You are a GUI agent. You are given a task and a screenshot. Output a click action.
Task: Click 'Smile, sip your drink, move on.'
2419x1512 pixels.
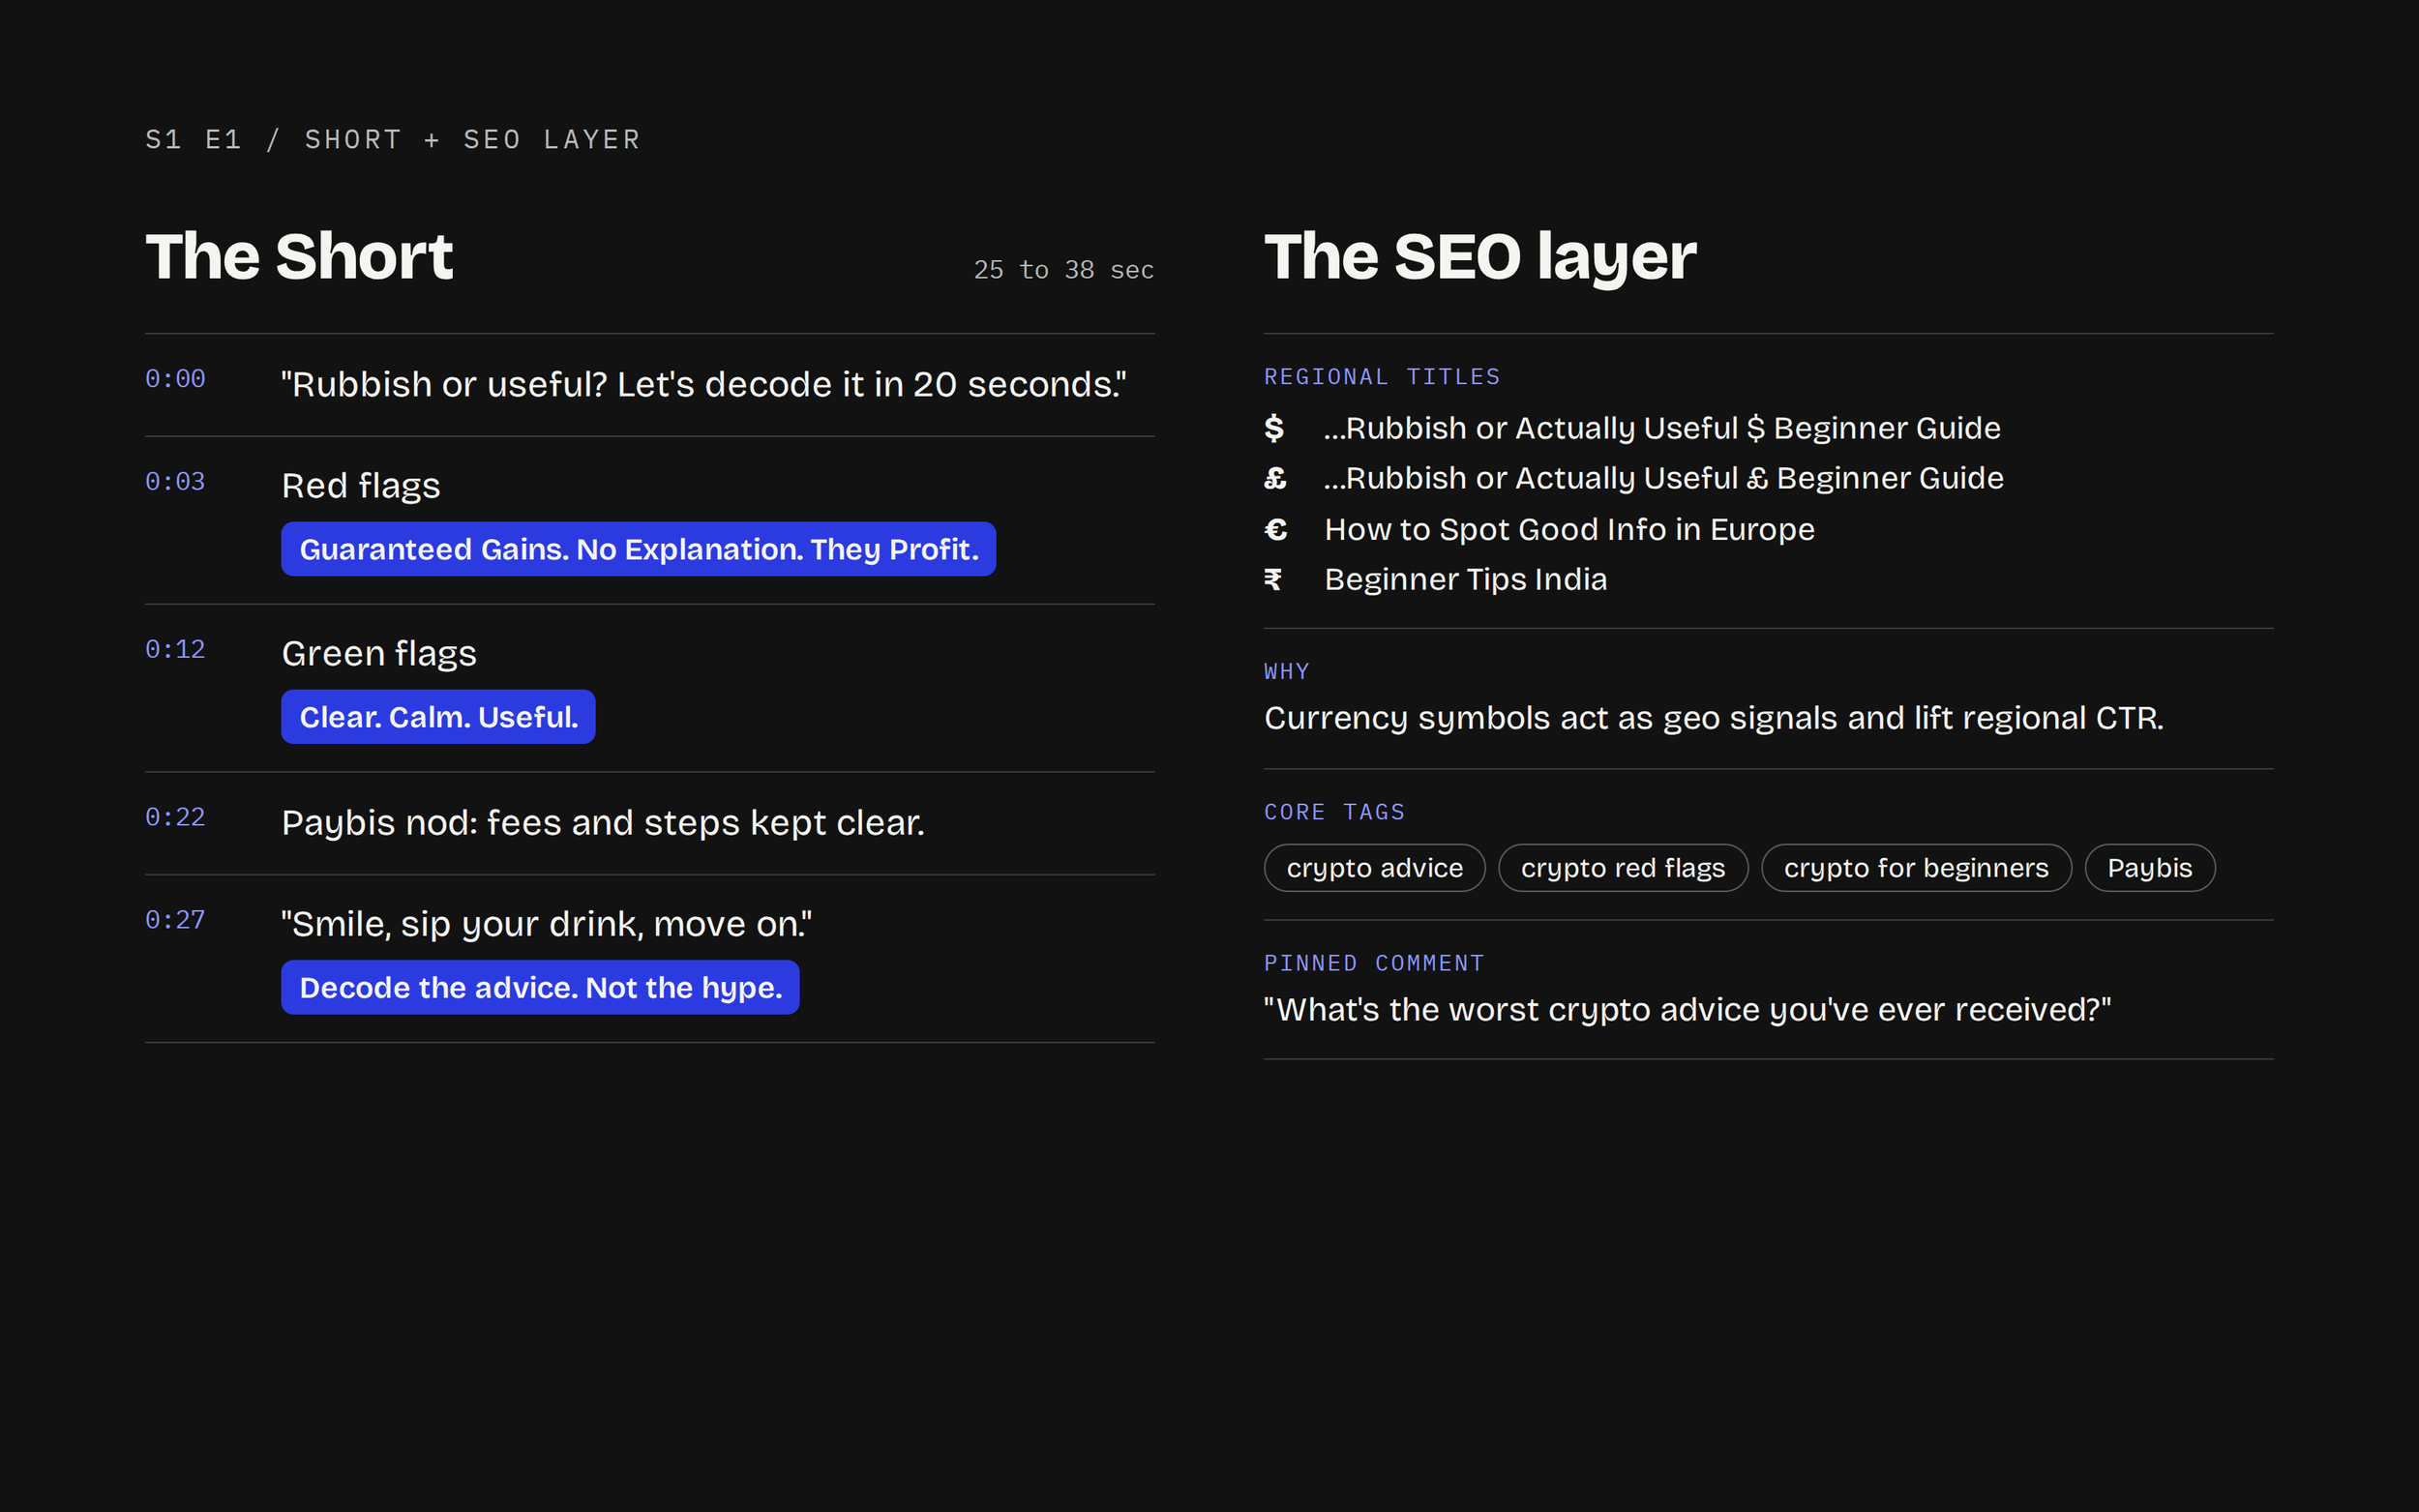pos(547,925)
